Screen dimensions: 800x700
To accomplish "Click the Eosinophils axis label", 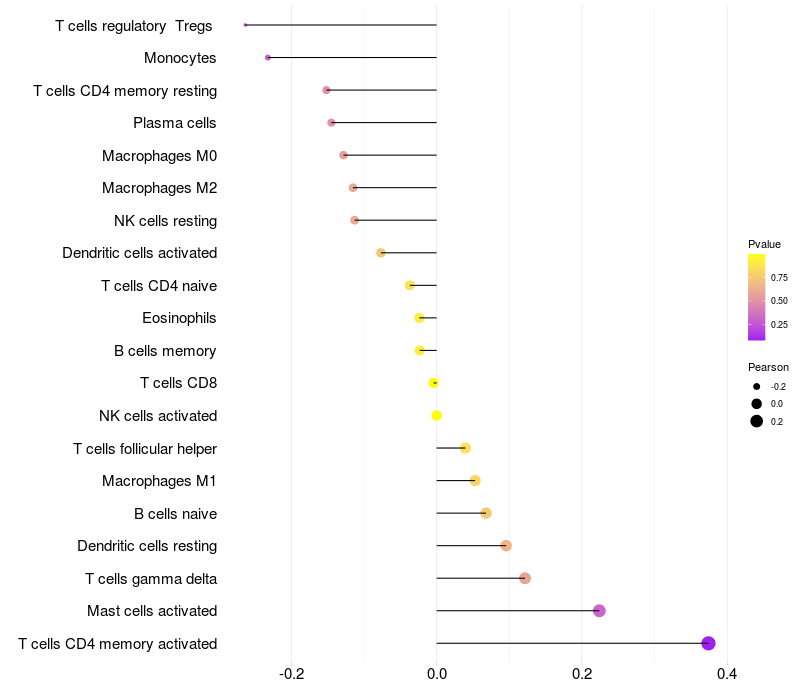I will point(180,318).
